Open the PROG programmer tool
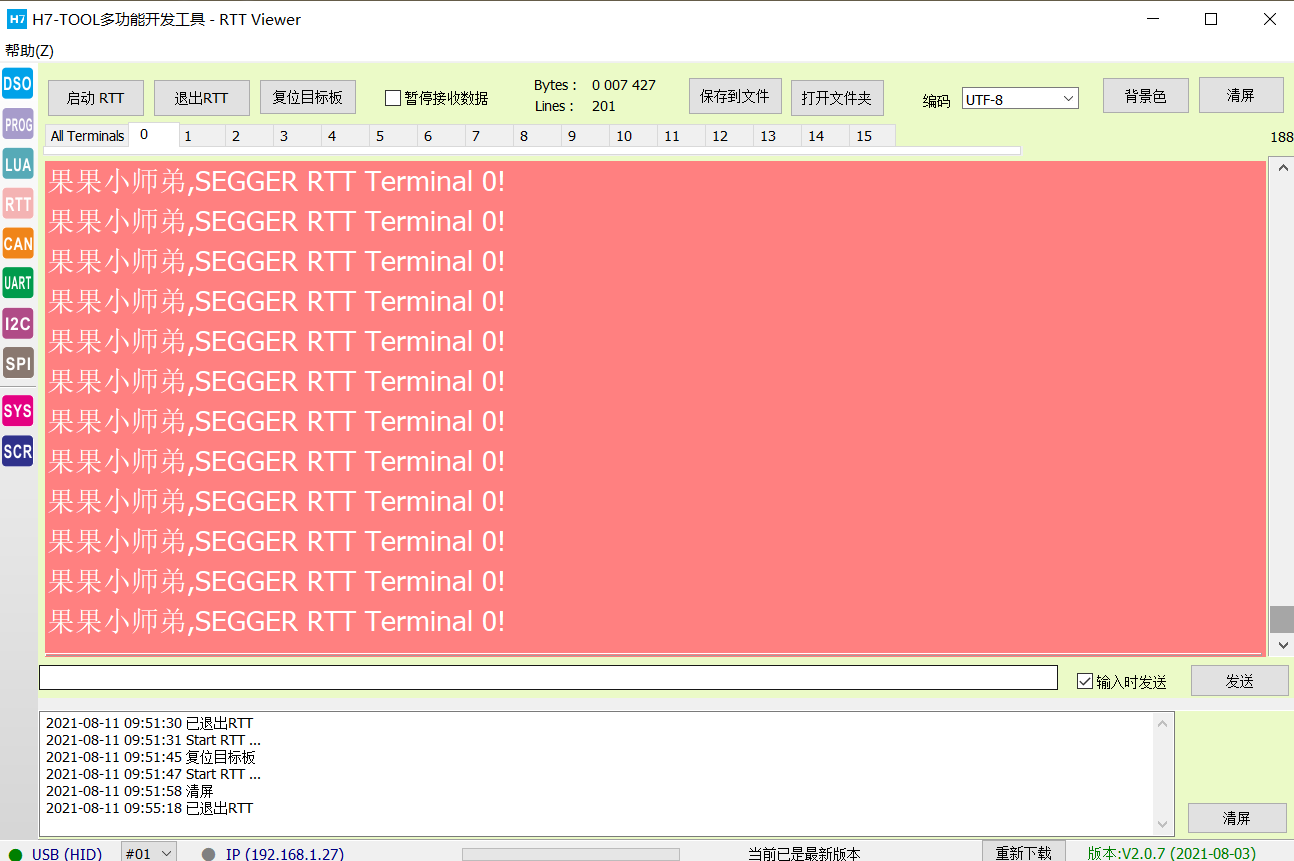 point(18,124)
